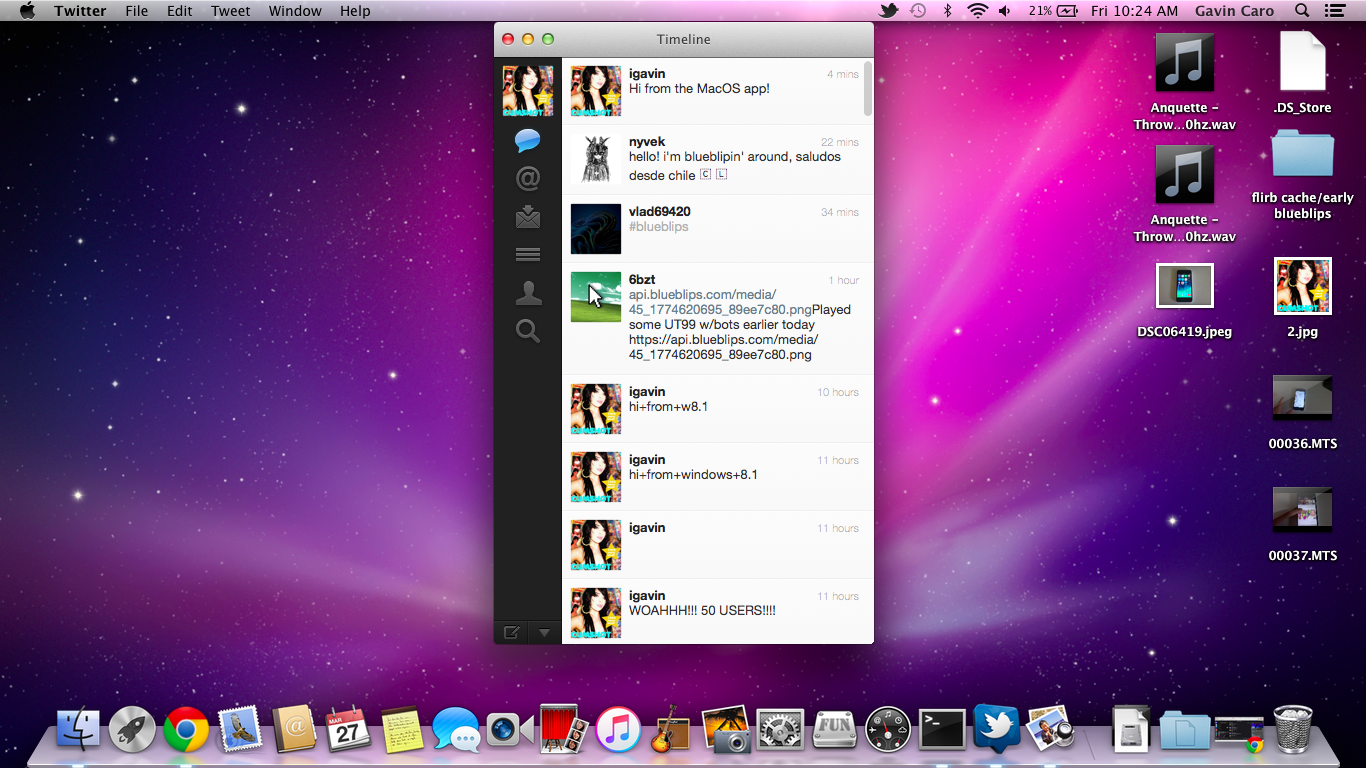Open the Search magnifier in sidebar
Viewport: 1366px width, 768px height.
tap(527, 331)
